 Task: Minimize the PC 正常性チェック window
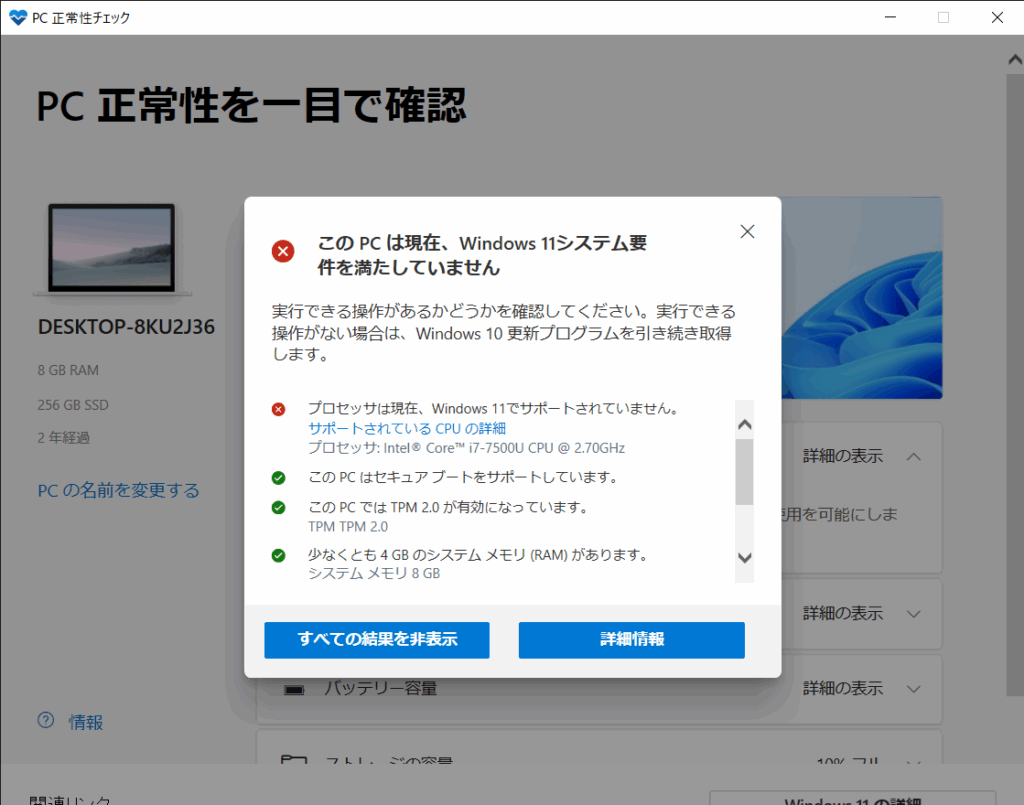coord(890,18)
